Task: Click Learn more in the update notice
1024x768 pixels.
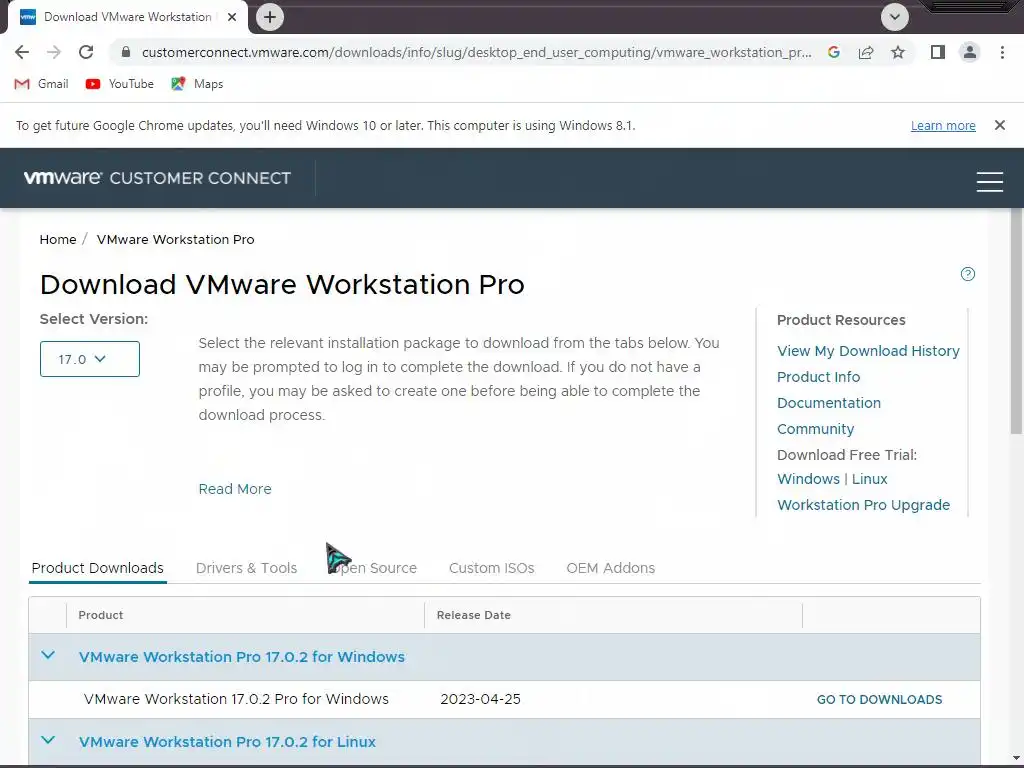Action: [x=943, y=125]
